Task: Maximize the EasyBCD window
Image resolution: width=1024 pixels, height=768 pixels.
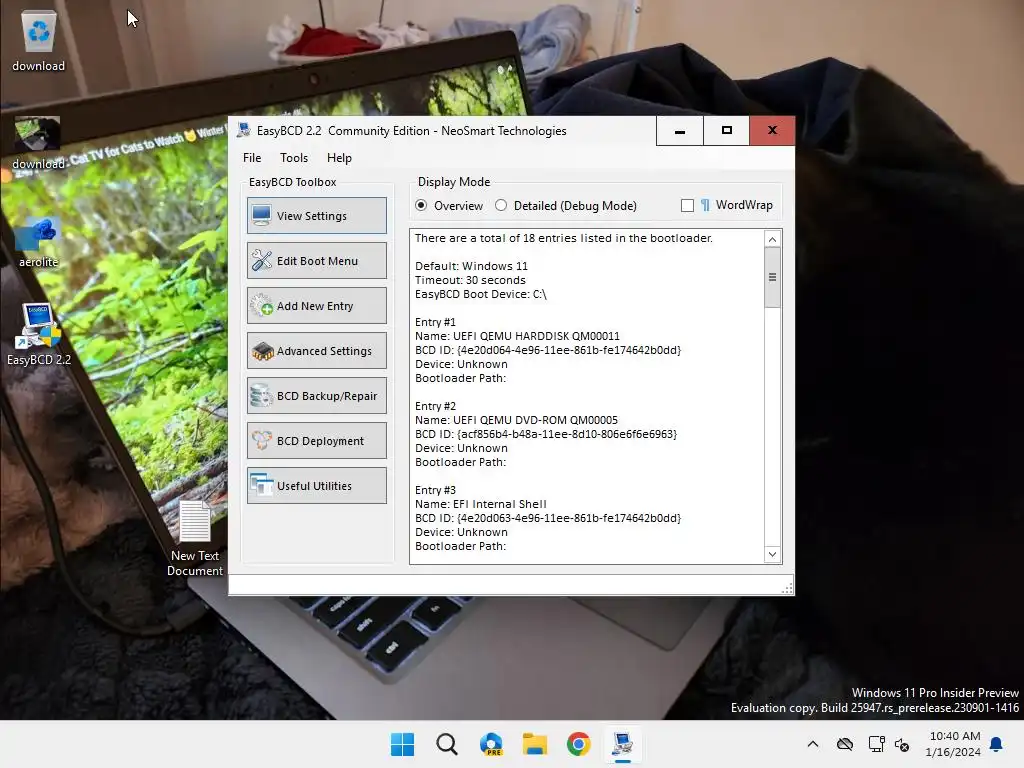Action: tap(726, 131)
